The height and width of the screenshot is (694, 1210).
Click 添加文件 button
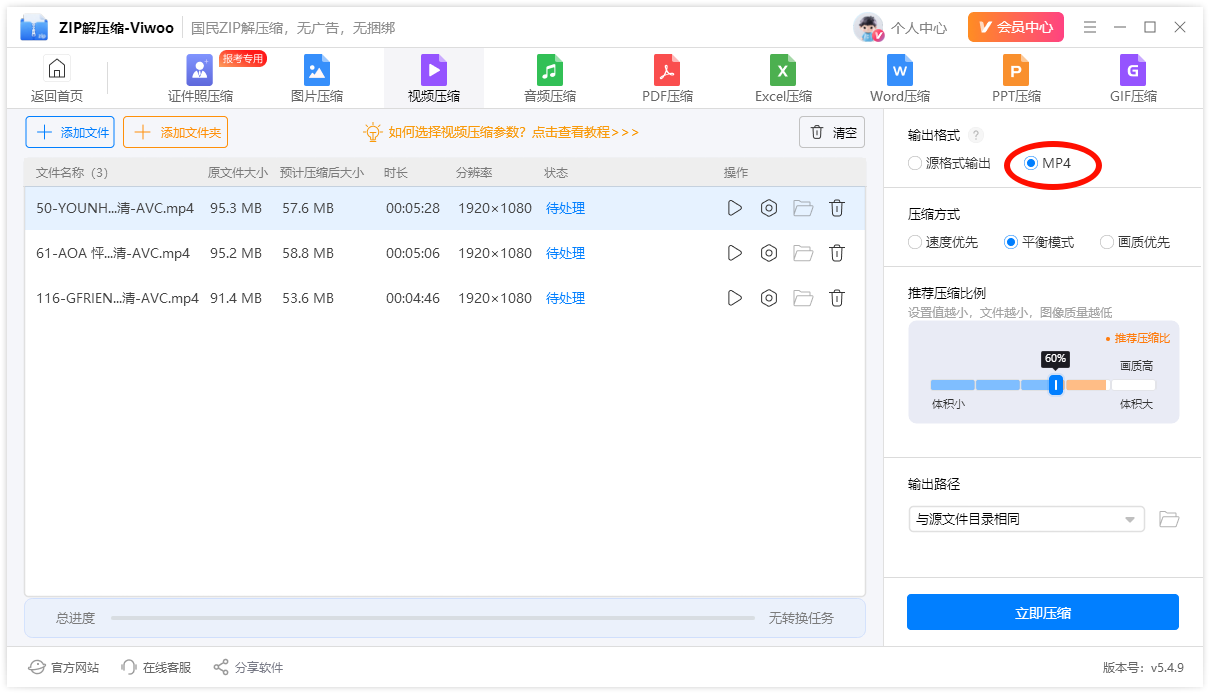click(x=70, y=132)
